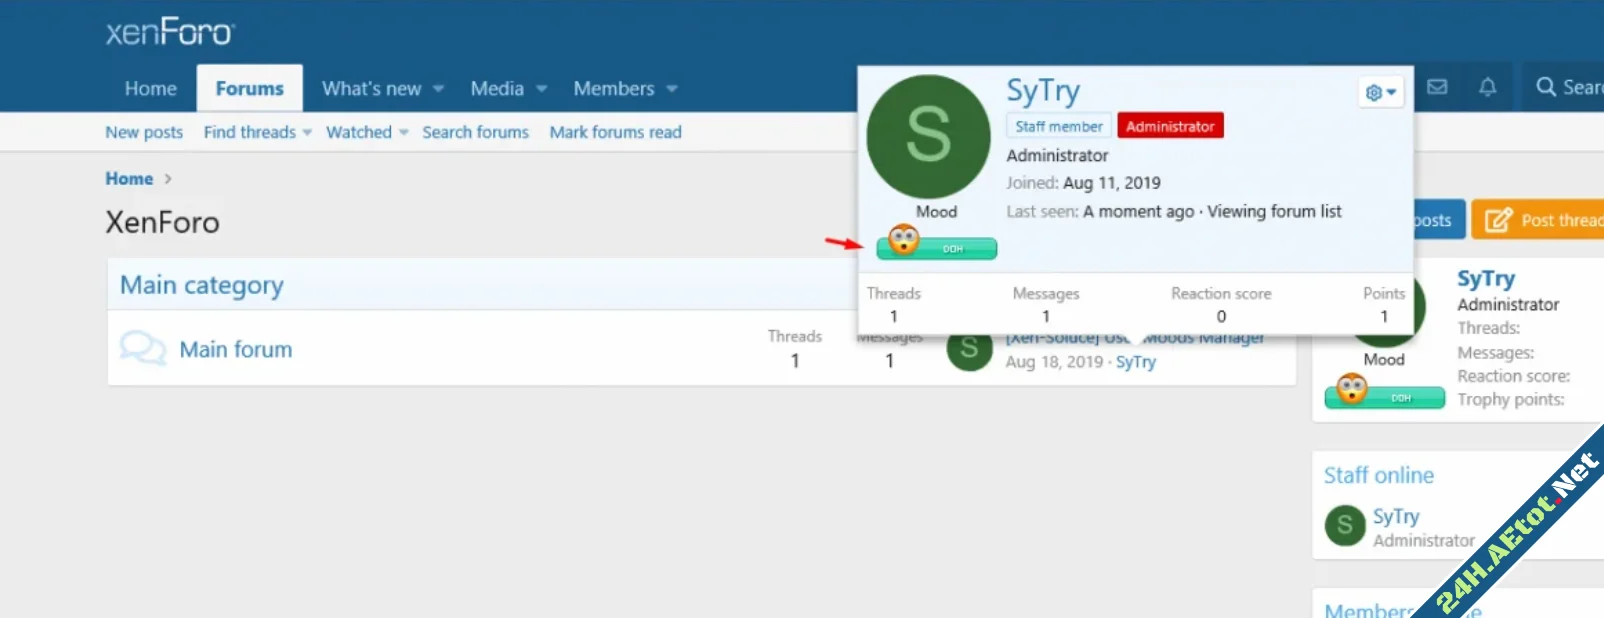This screenshot has width=1604, height=618.
Task: Click SyTry's large green avatar in popup
Action: click(928, 137)
